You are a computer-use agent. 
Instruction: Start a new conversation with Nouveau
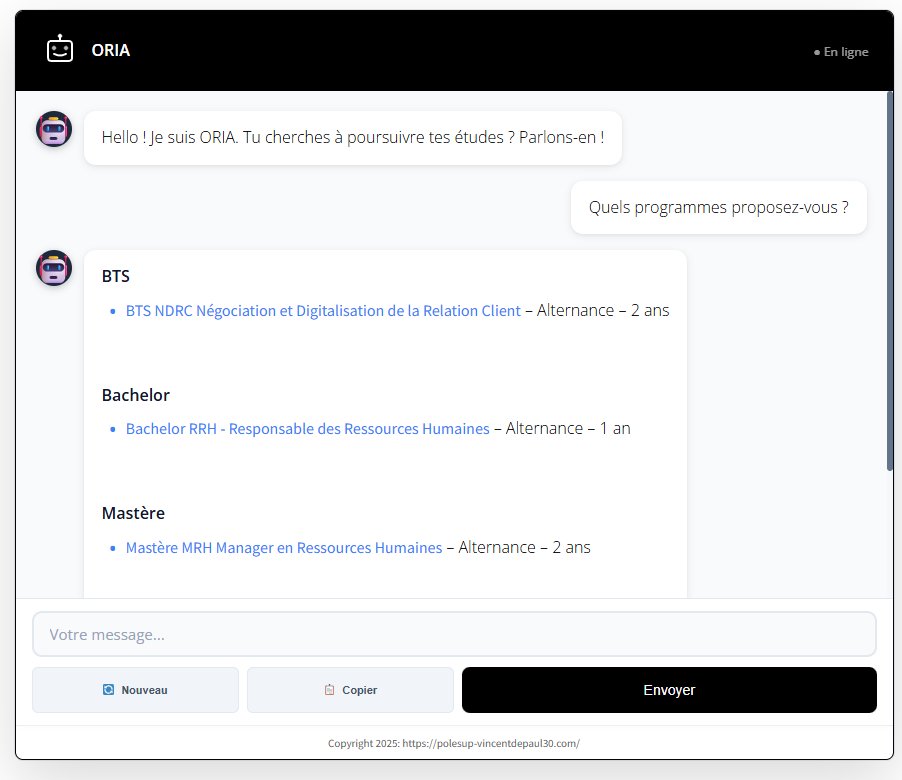click(135, 690)
